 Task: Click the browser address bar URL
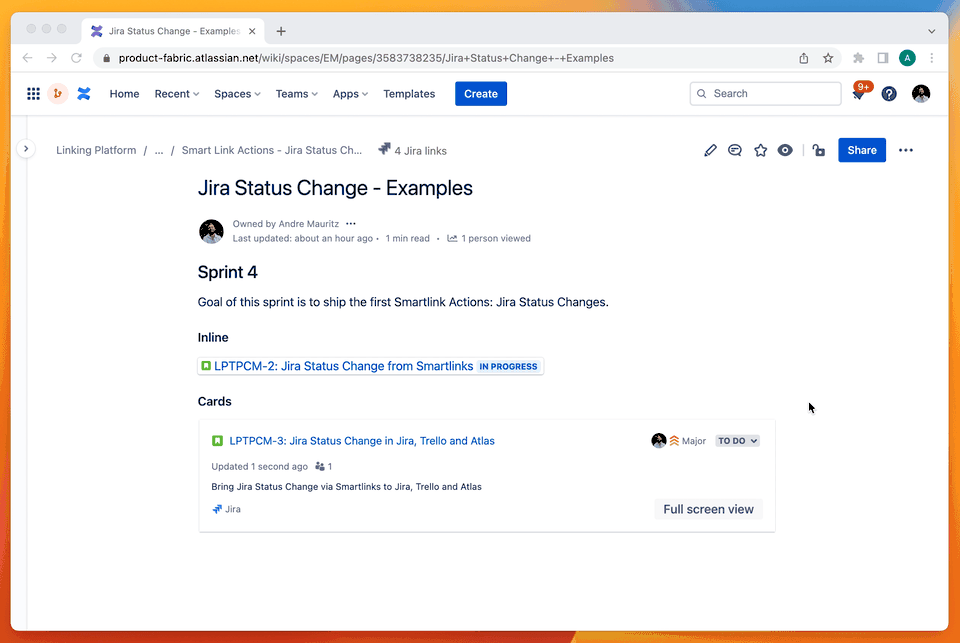366,58
